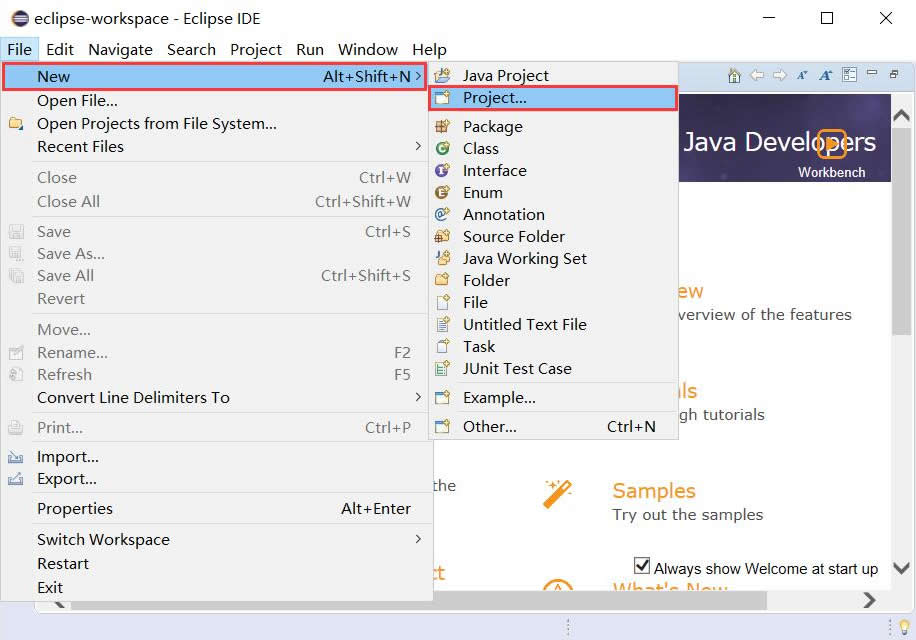Open the Window menu
The width and height of the screenshot is (916, 640).
pyautogui.click(x=367, y=49)
